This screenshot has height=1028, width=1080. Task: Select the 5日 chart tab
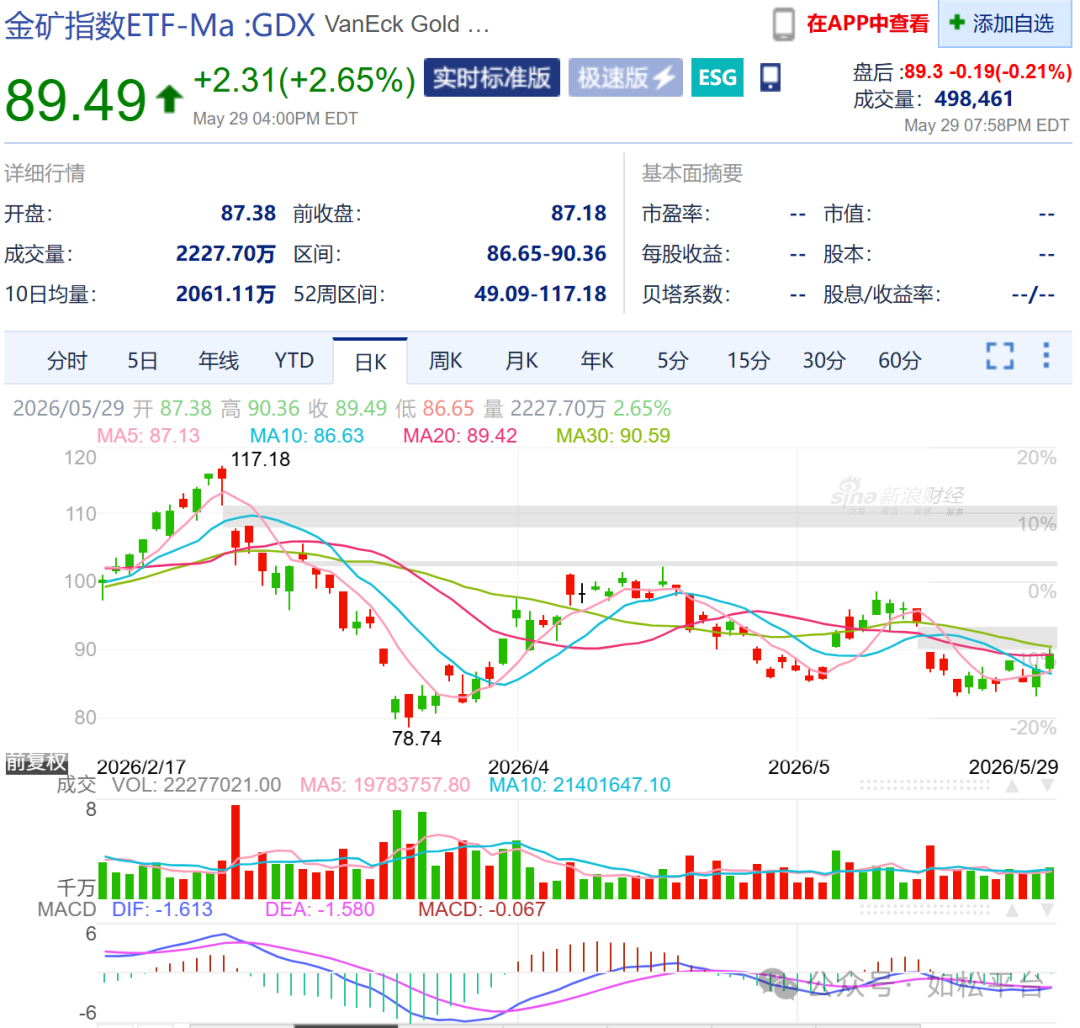pyautogui.click(x=143, y=360)
